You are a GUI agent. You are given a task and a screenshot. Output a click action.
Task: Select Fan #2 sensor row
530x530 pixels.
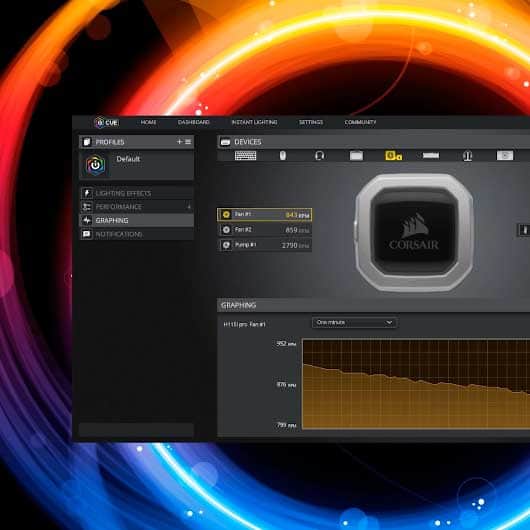pyautogui.click(x=264, y=230)
